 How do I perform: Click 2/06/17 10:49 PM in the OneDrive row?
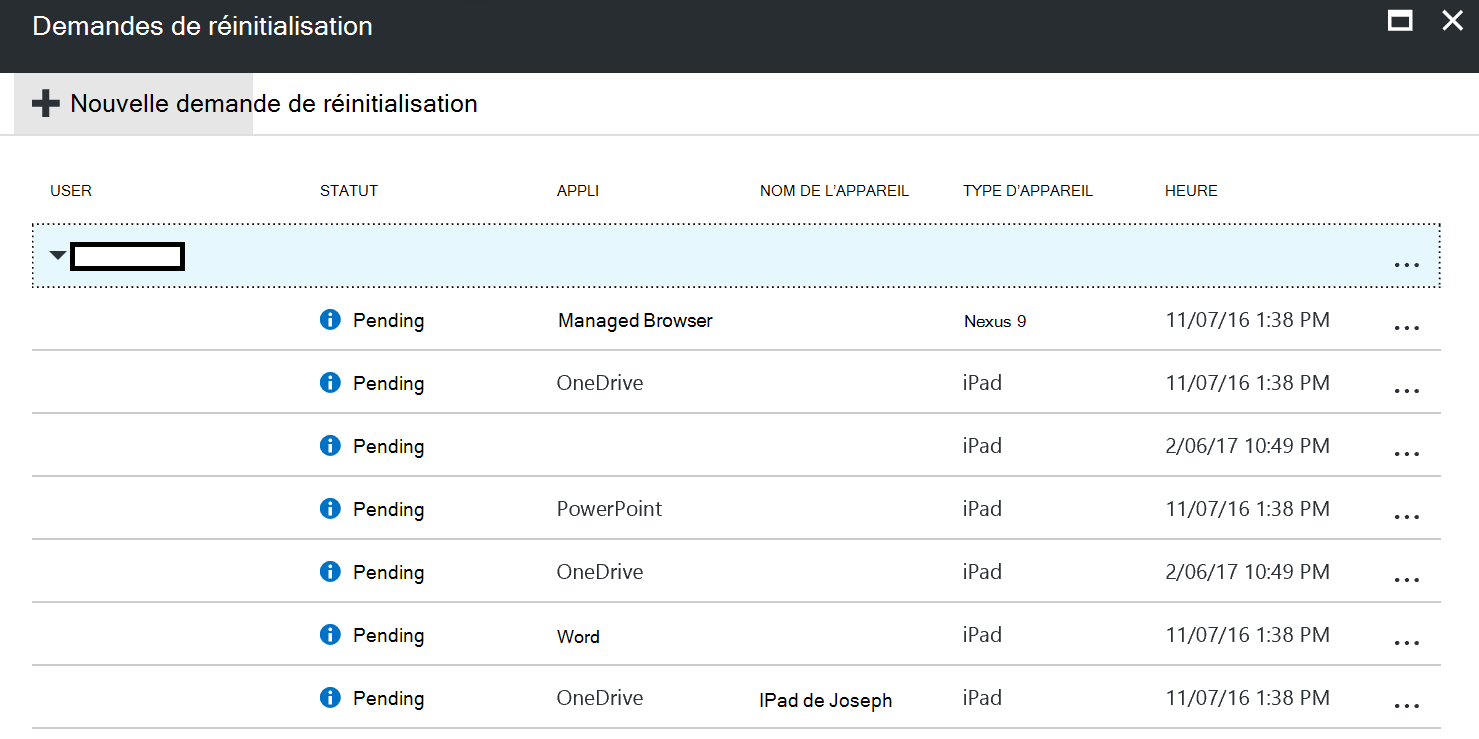[1248, 572]
